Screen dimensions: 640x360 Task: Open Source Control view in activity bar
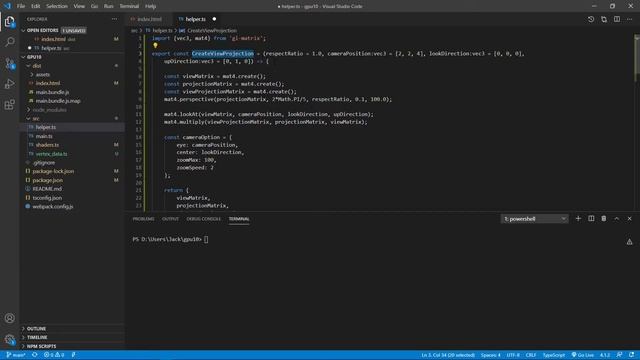[9, 63]
